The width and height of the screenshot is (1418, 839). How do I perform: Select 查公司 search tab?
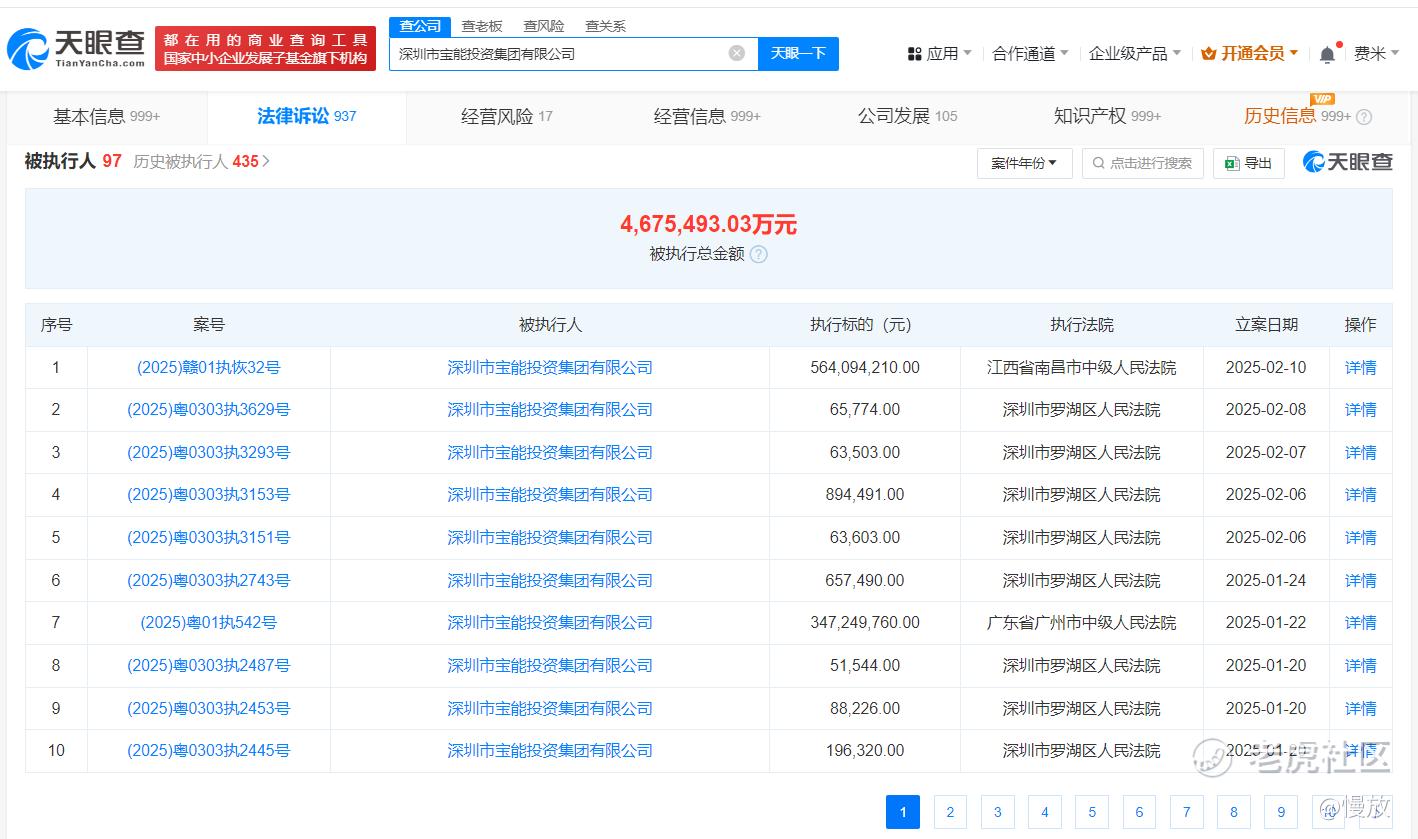coord(420,26)
